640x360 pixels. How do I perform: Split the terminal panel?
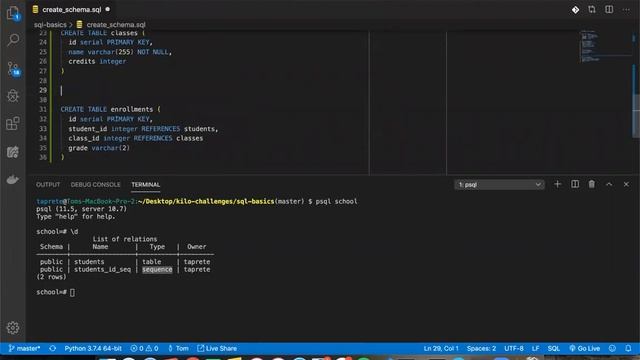click(x=575, y=184)
